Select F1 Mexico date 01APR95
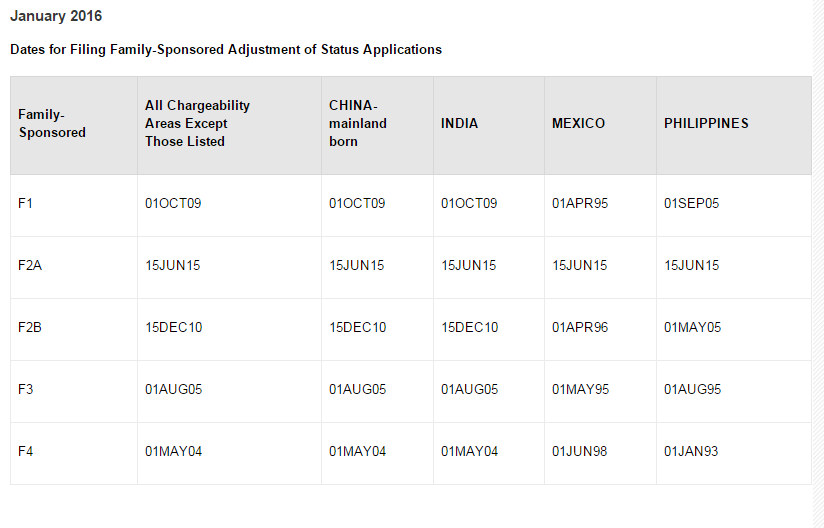The height and width of the screenshot is (528, 824). [x=580, y=203]
